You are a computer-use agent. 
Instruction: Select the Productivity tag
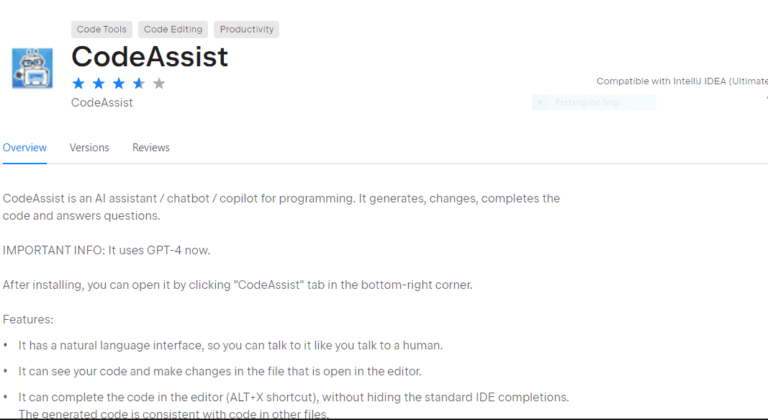(247, 29)
